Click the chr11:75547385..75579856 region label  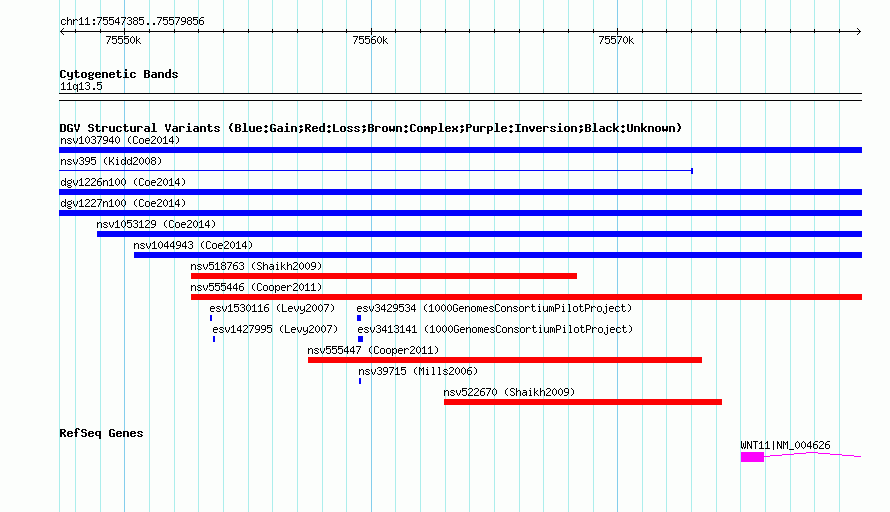132,22
